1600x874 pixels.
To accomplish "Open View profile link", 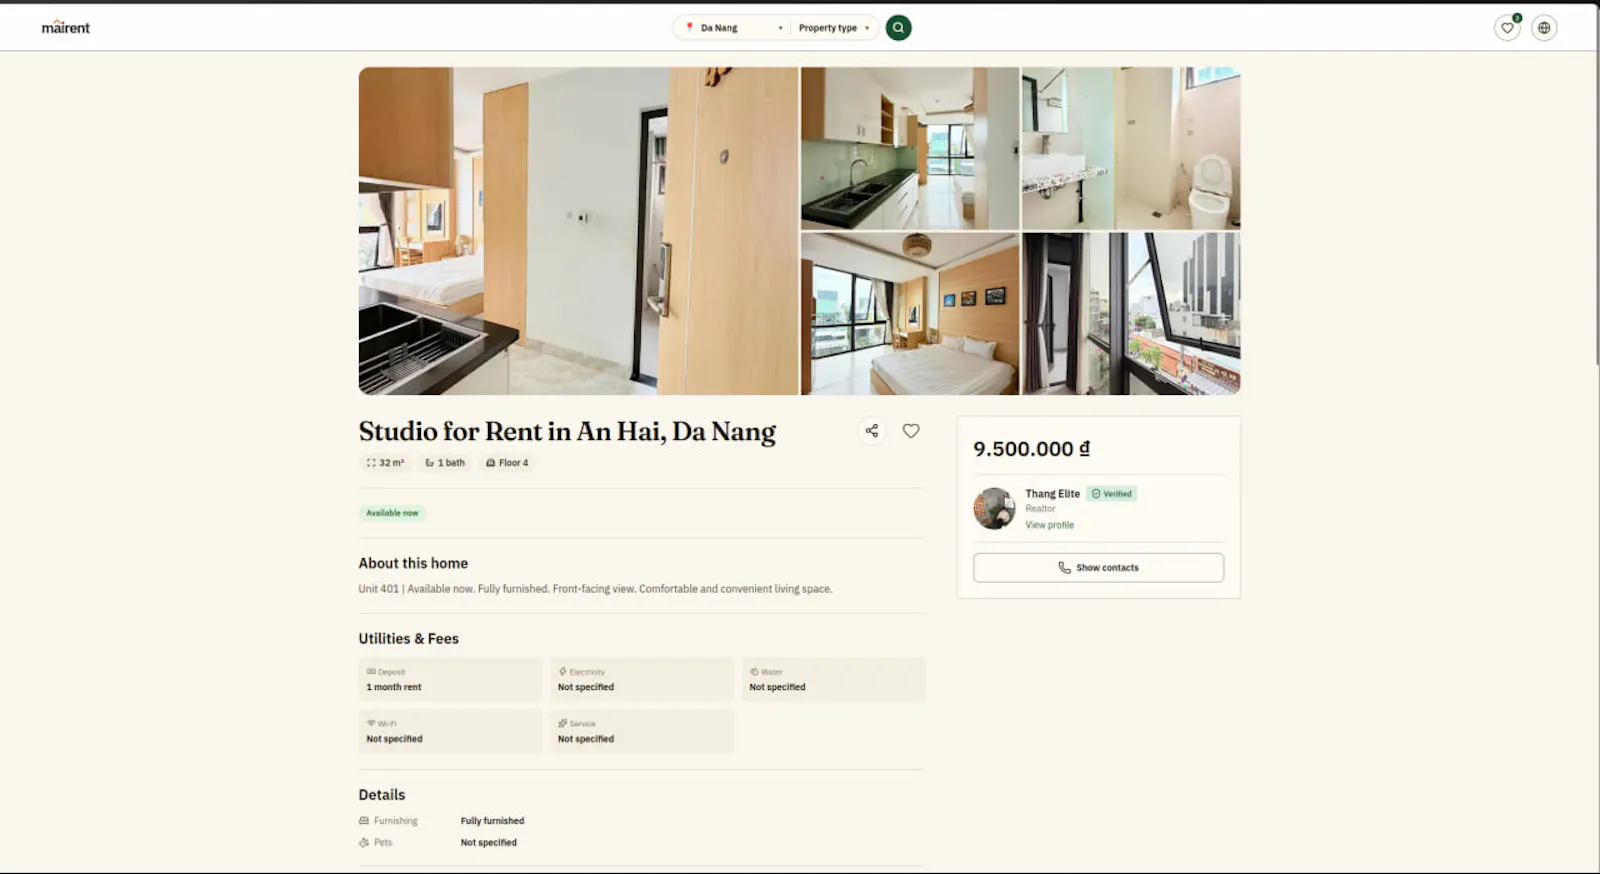I will point(1049,525).
